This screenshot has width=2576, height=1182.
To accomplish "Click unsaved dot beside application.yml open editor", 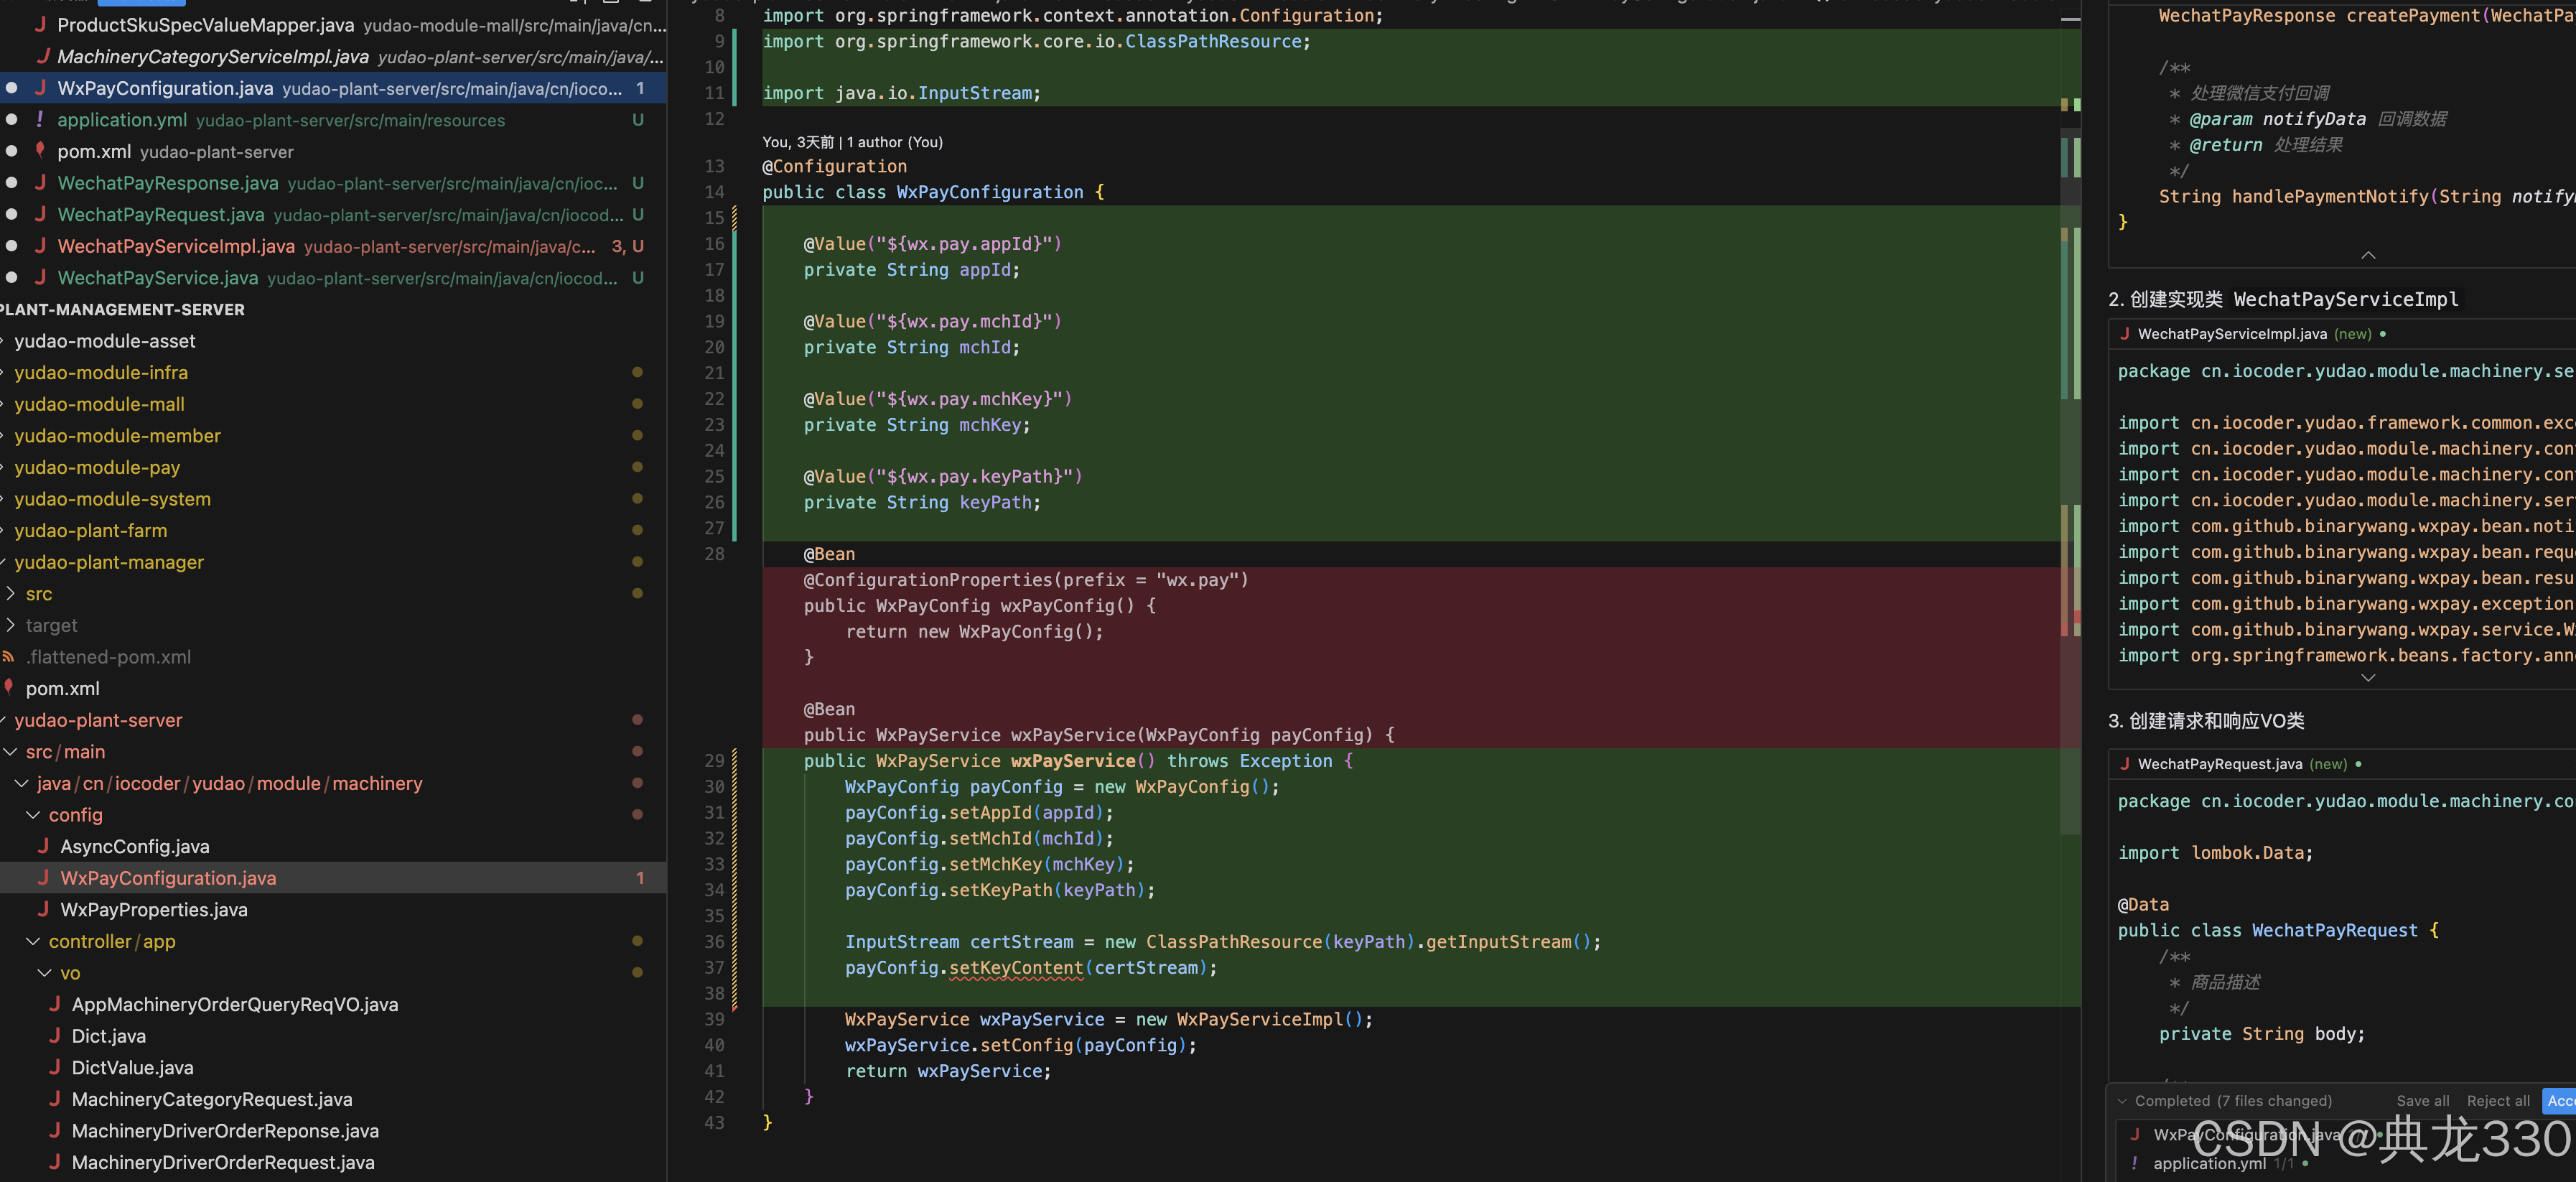I will [11, 120].
